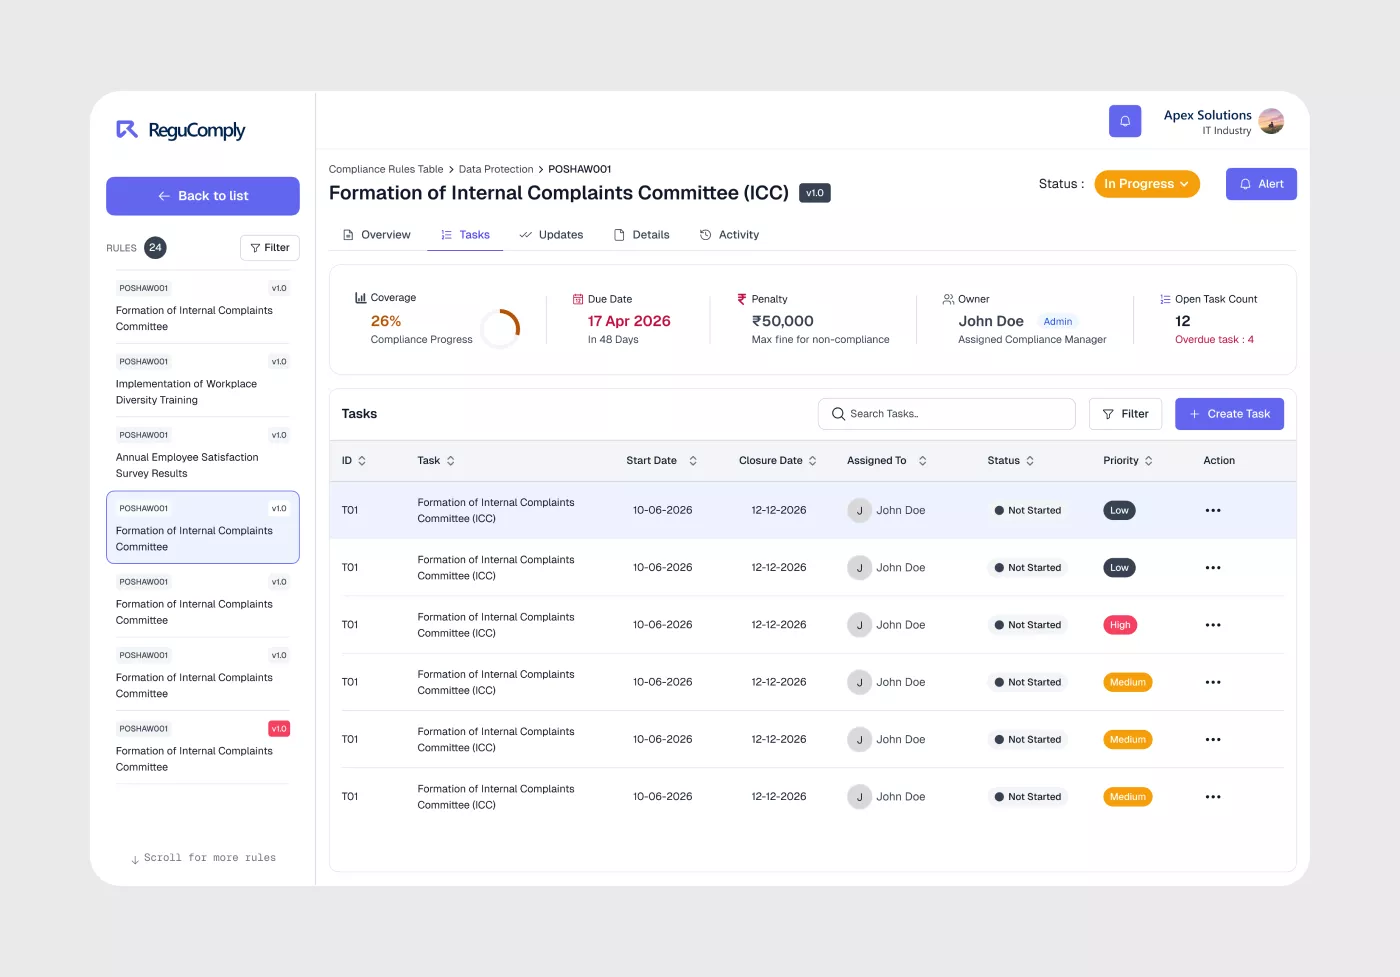Image resolution: width=1400 pixels, height=977 pixels.
Task: Click the 17 Apr 2026 due date
Action: [629, 321]
